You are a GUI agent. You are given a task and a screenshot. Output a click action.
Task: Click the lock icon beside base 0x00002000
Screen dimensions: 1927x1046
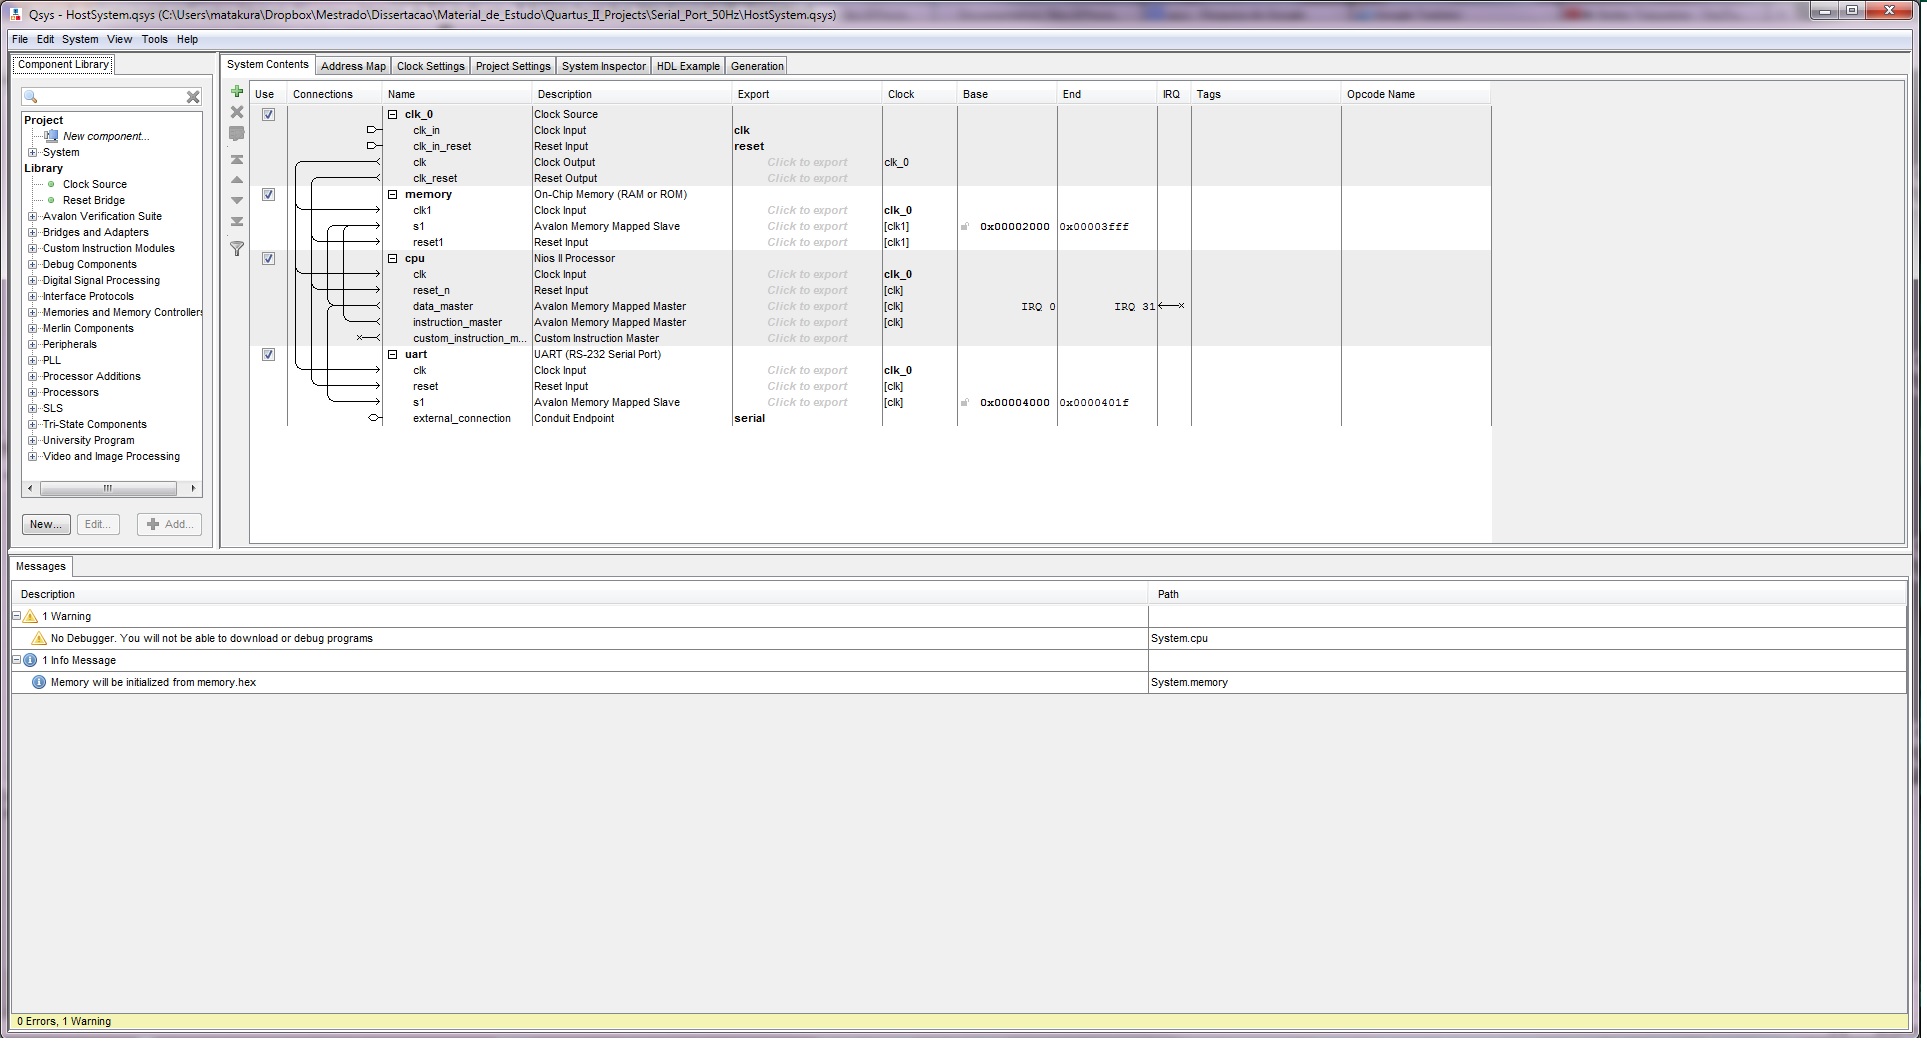(965, 227)
